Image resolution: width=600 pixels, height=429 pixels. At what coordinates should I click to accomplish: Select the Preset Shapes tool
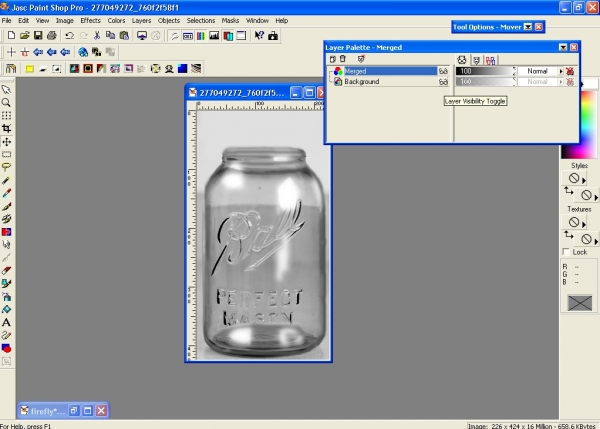coord(6,348)
